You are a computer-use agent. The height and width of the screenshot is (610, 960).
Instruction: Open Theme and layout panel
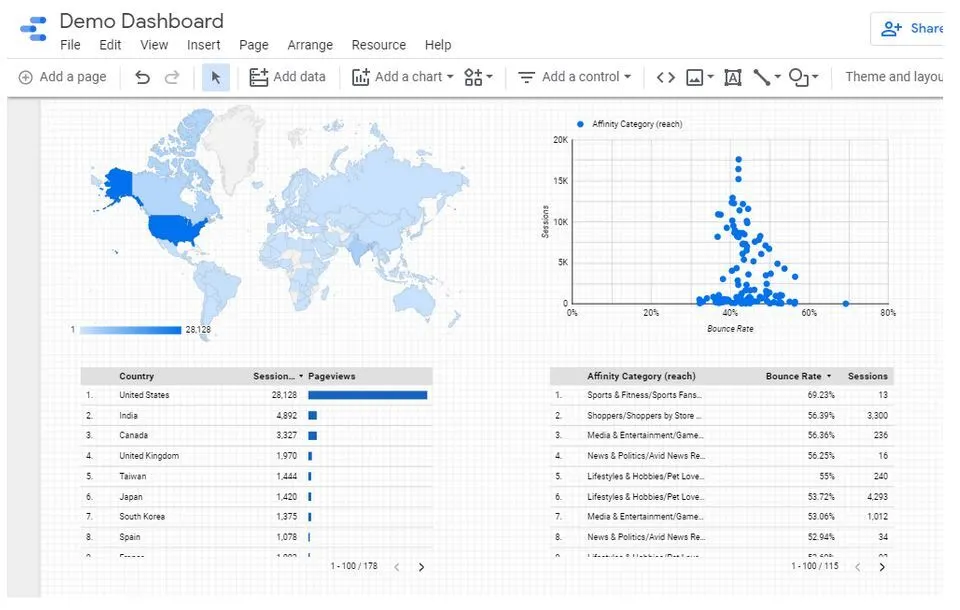click(x=894, y=77)
